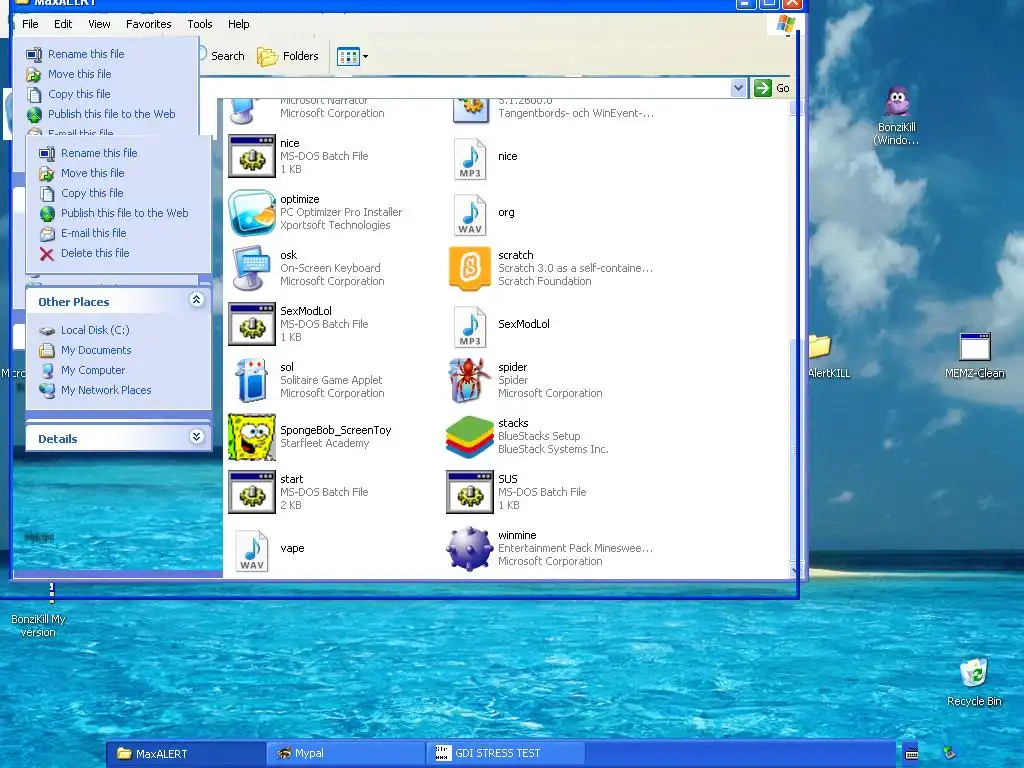Click the Folders toolbar button
Viewport: 1024px width, 768px height.
tap(288, 57)
